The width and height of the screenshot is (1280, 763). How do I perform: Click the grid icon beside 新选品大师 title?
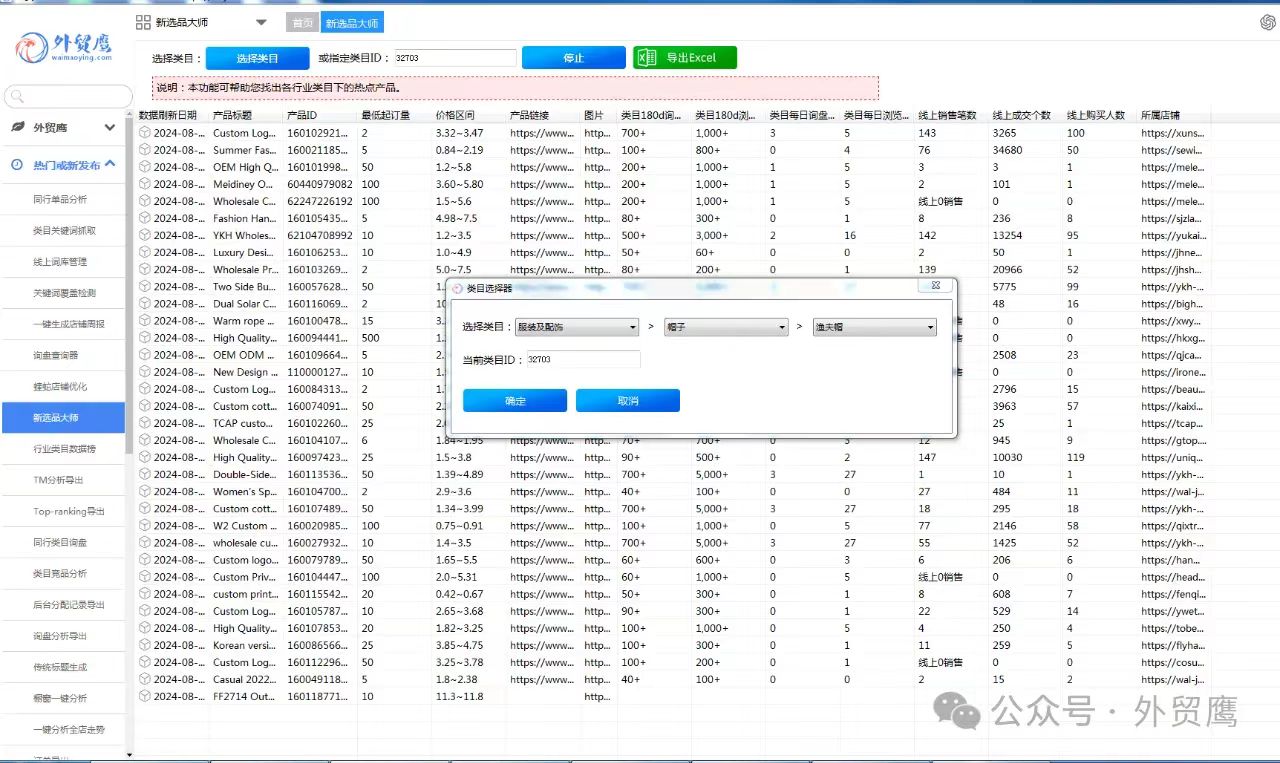[x=143, y=22]
